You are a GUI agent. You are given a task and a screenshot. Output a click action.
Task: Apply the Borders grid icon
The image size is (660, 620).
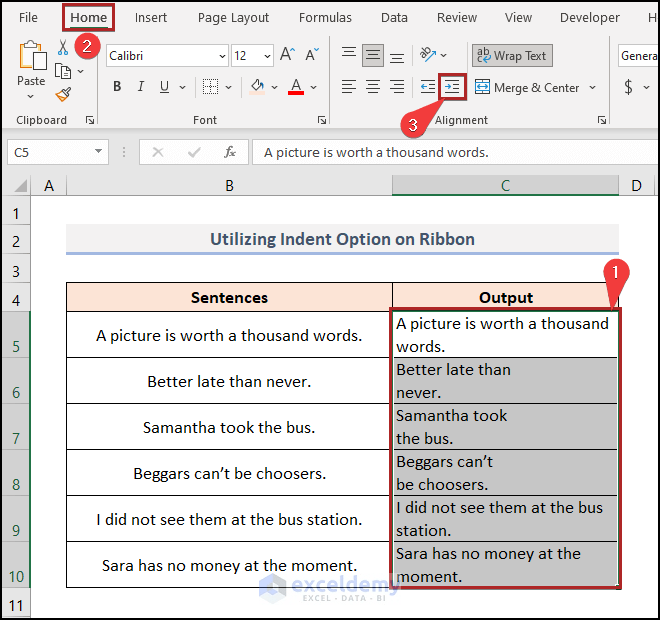pyautogui.click(x=210, y=87)
